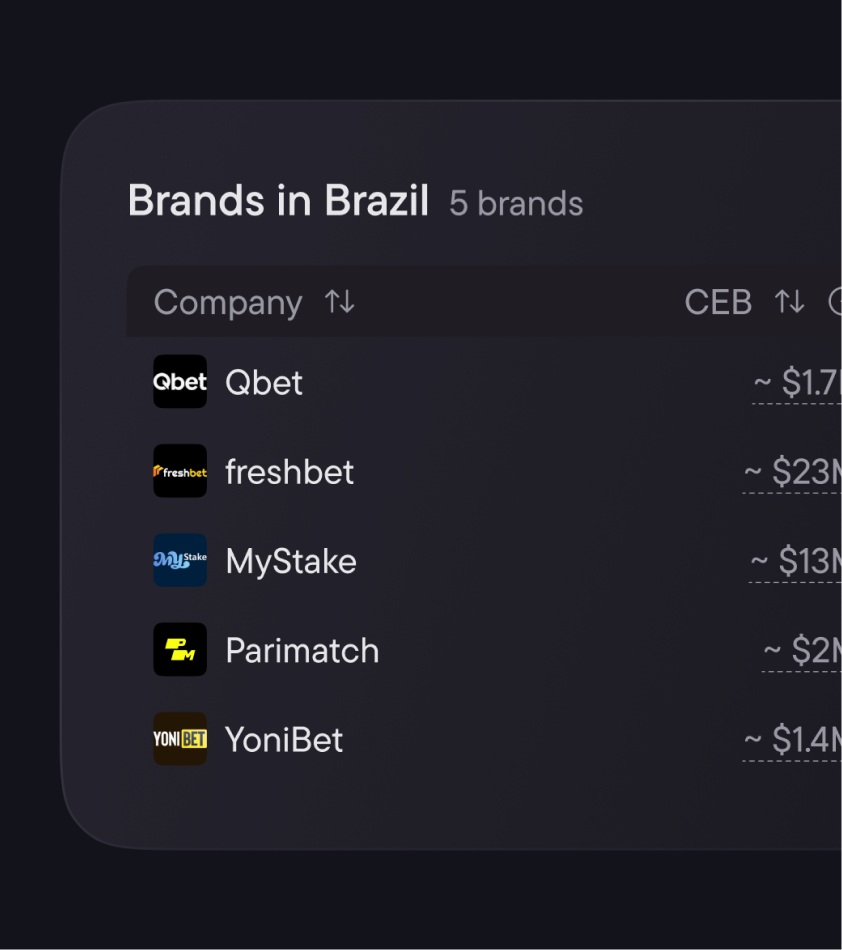842x950 pixels.
Task: Open the Parimatch brand name
Action: 302,650
